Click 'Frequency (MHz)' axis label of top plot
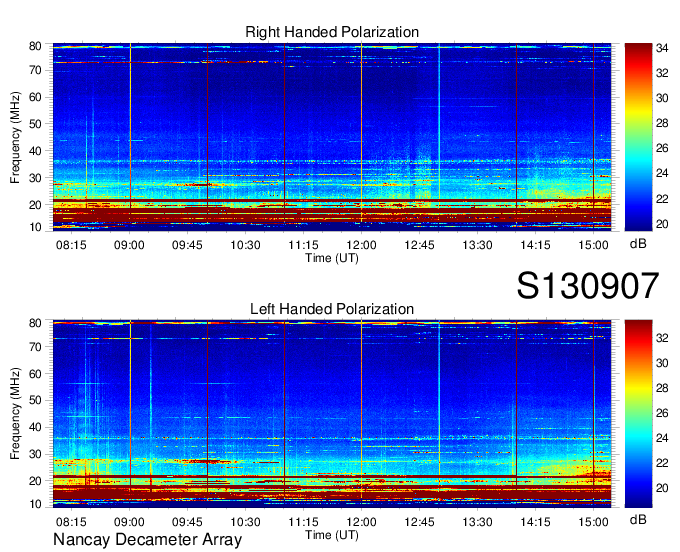Screen dimensions: 680x552 [15, 137]
